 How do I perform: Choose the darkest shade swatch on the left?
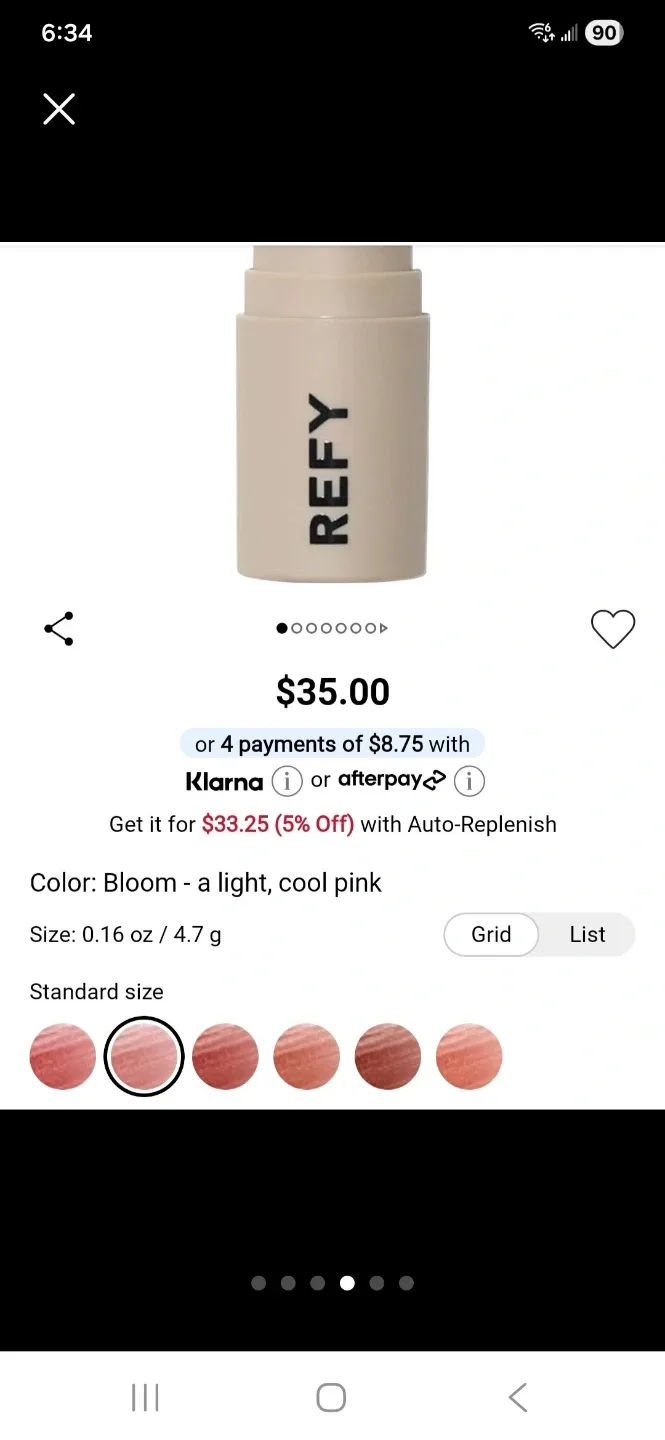tap(62, 1055)
